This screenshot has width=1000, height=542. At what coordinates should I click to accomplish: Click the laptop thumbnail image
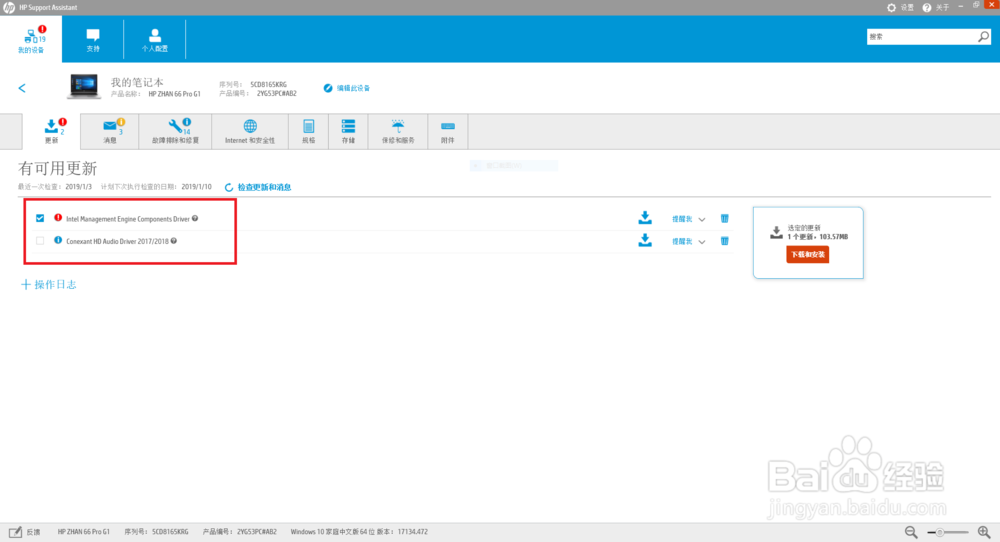[84, 86]
